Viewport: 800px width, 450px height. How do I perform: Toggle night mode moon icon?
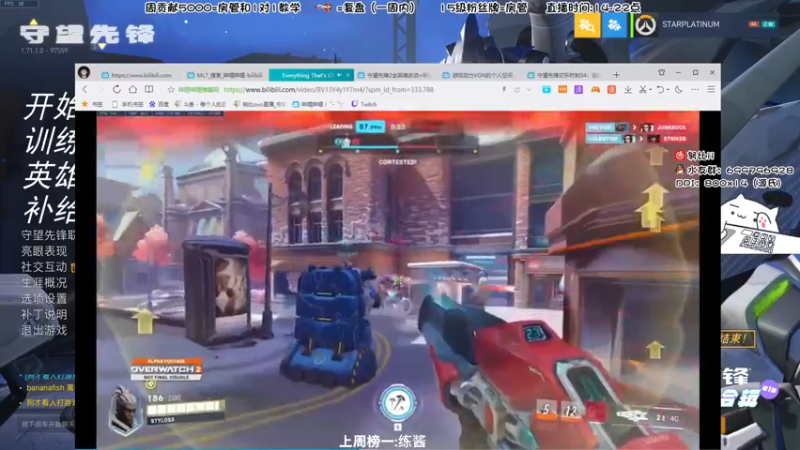tap(679, 89)
